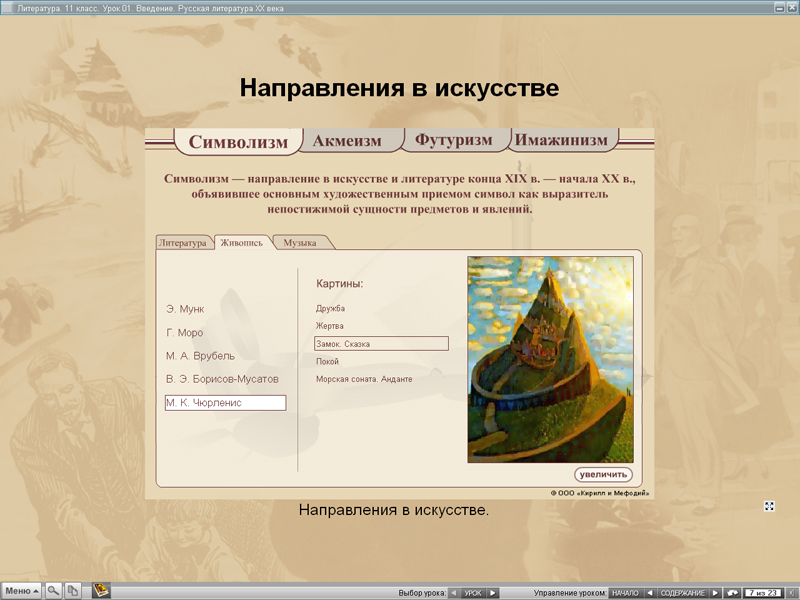
Task: Step back with arrow before СОДЕРЖАНИЕ
Action: (x=650, y=590)
